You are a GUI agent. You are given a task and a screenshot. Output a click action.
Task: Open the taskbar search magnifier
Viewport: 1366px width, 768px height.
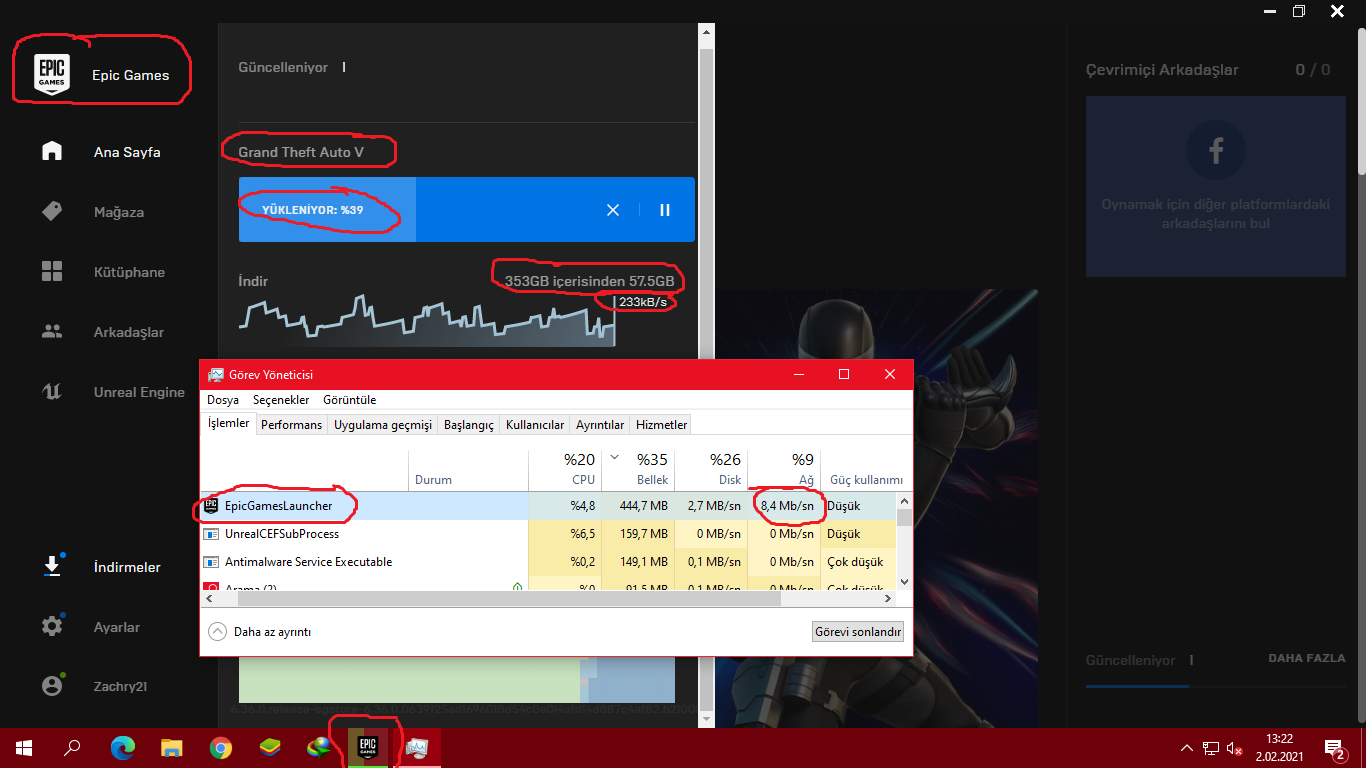tap(73, 748)
